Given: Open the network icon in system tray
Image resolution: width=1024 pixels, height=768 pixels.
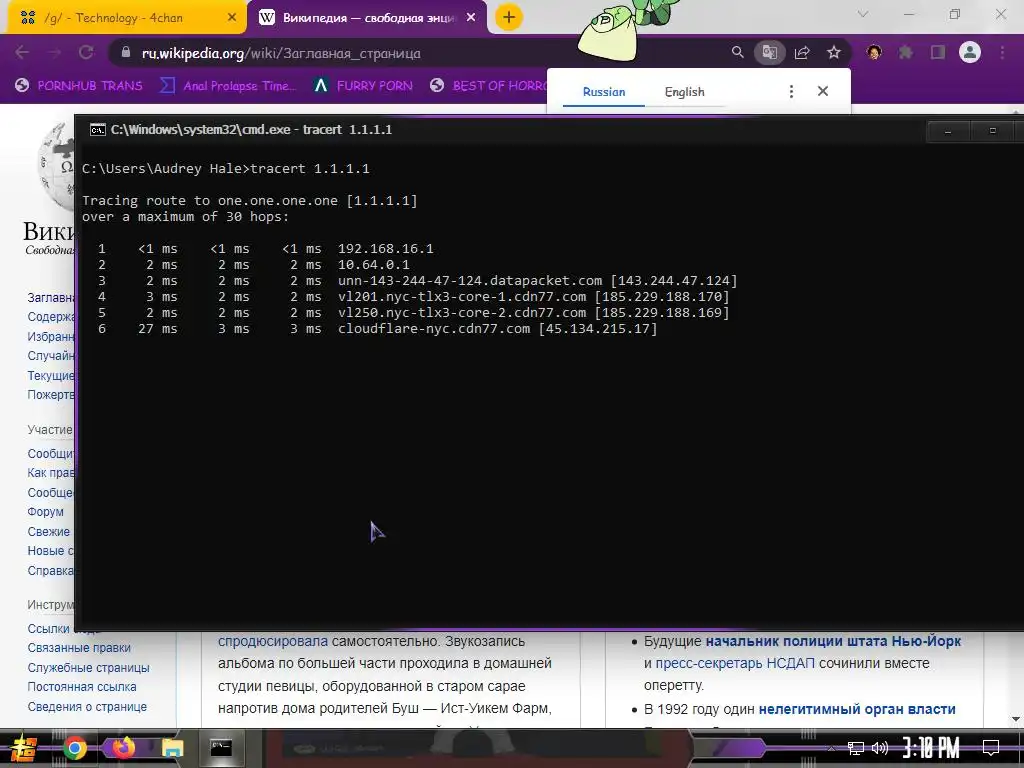Looking at the screenshot, I should pos(856,748).
